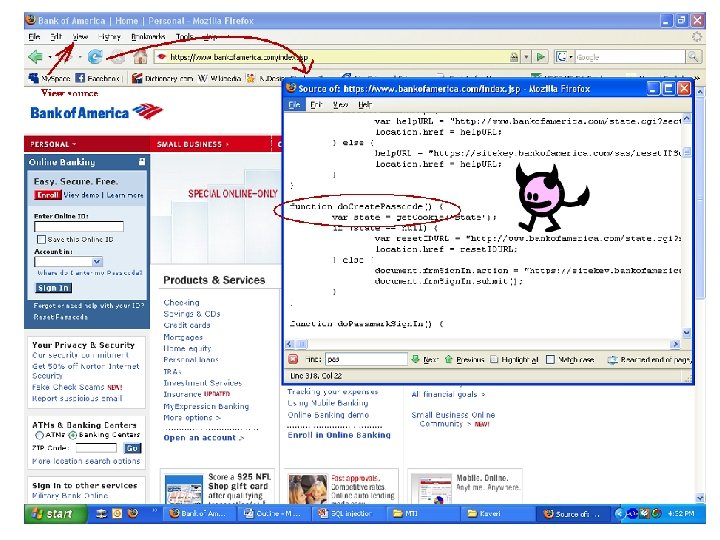
Task: Open the Checking link under Products & Services
Action: tap(181, 303)
